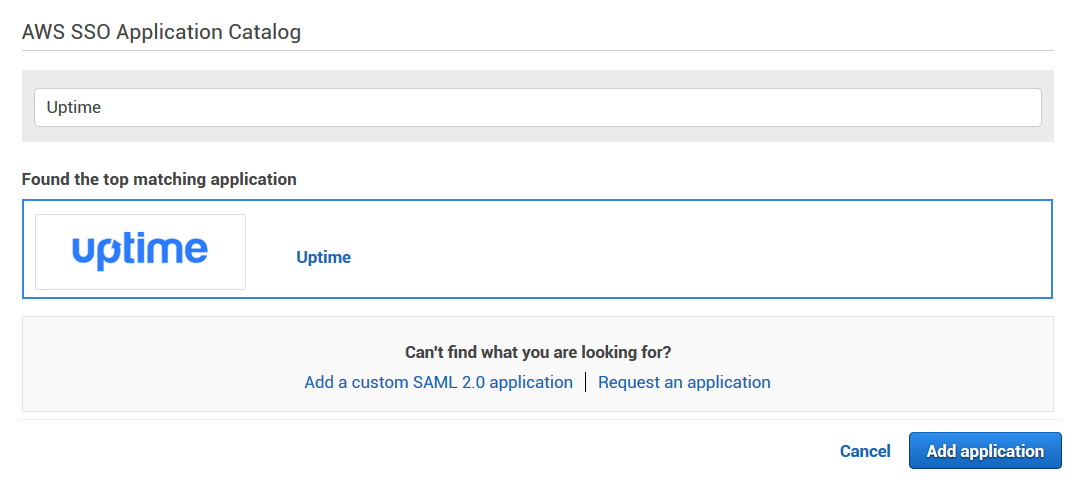The width and height of the screenshot is (1086, 480).
Task: Open the Uptime application name link
Action: click(x=323, y=257)
